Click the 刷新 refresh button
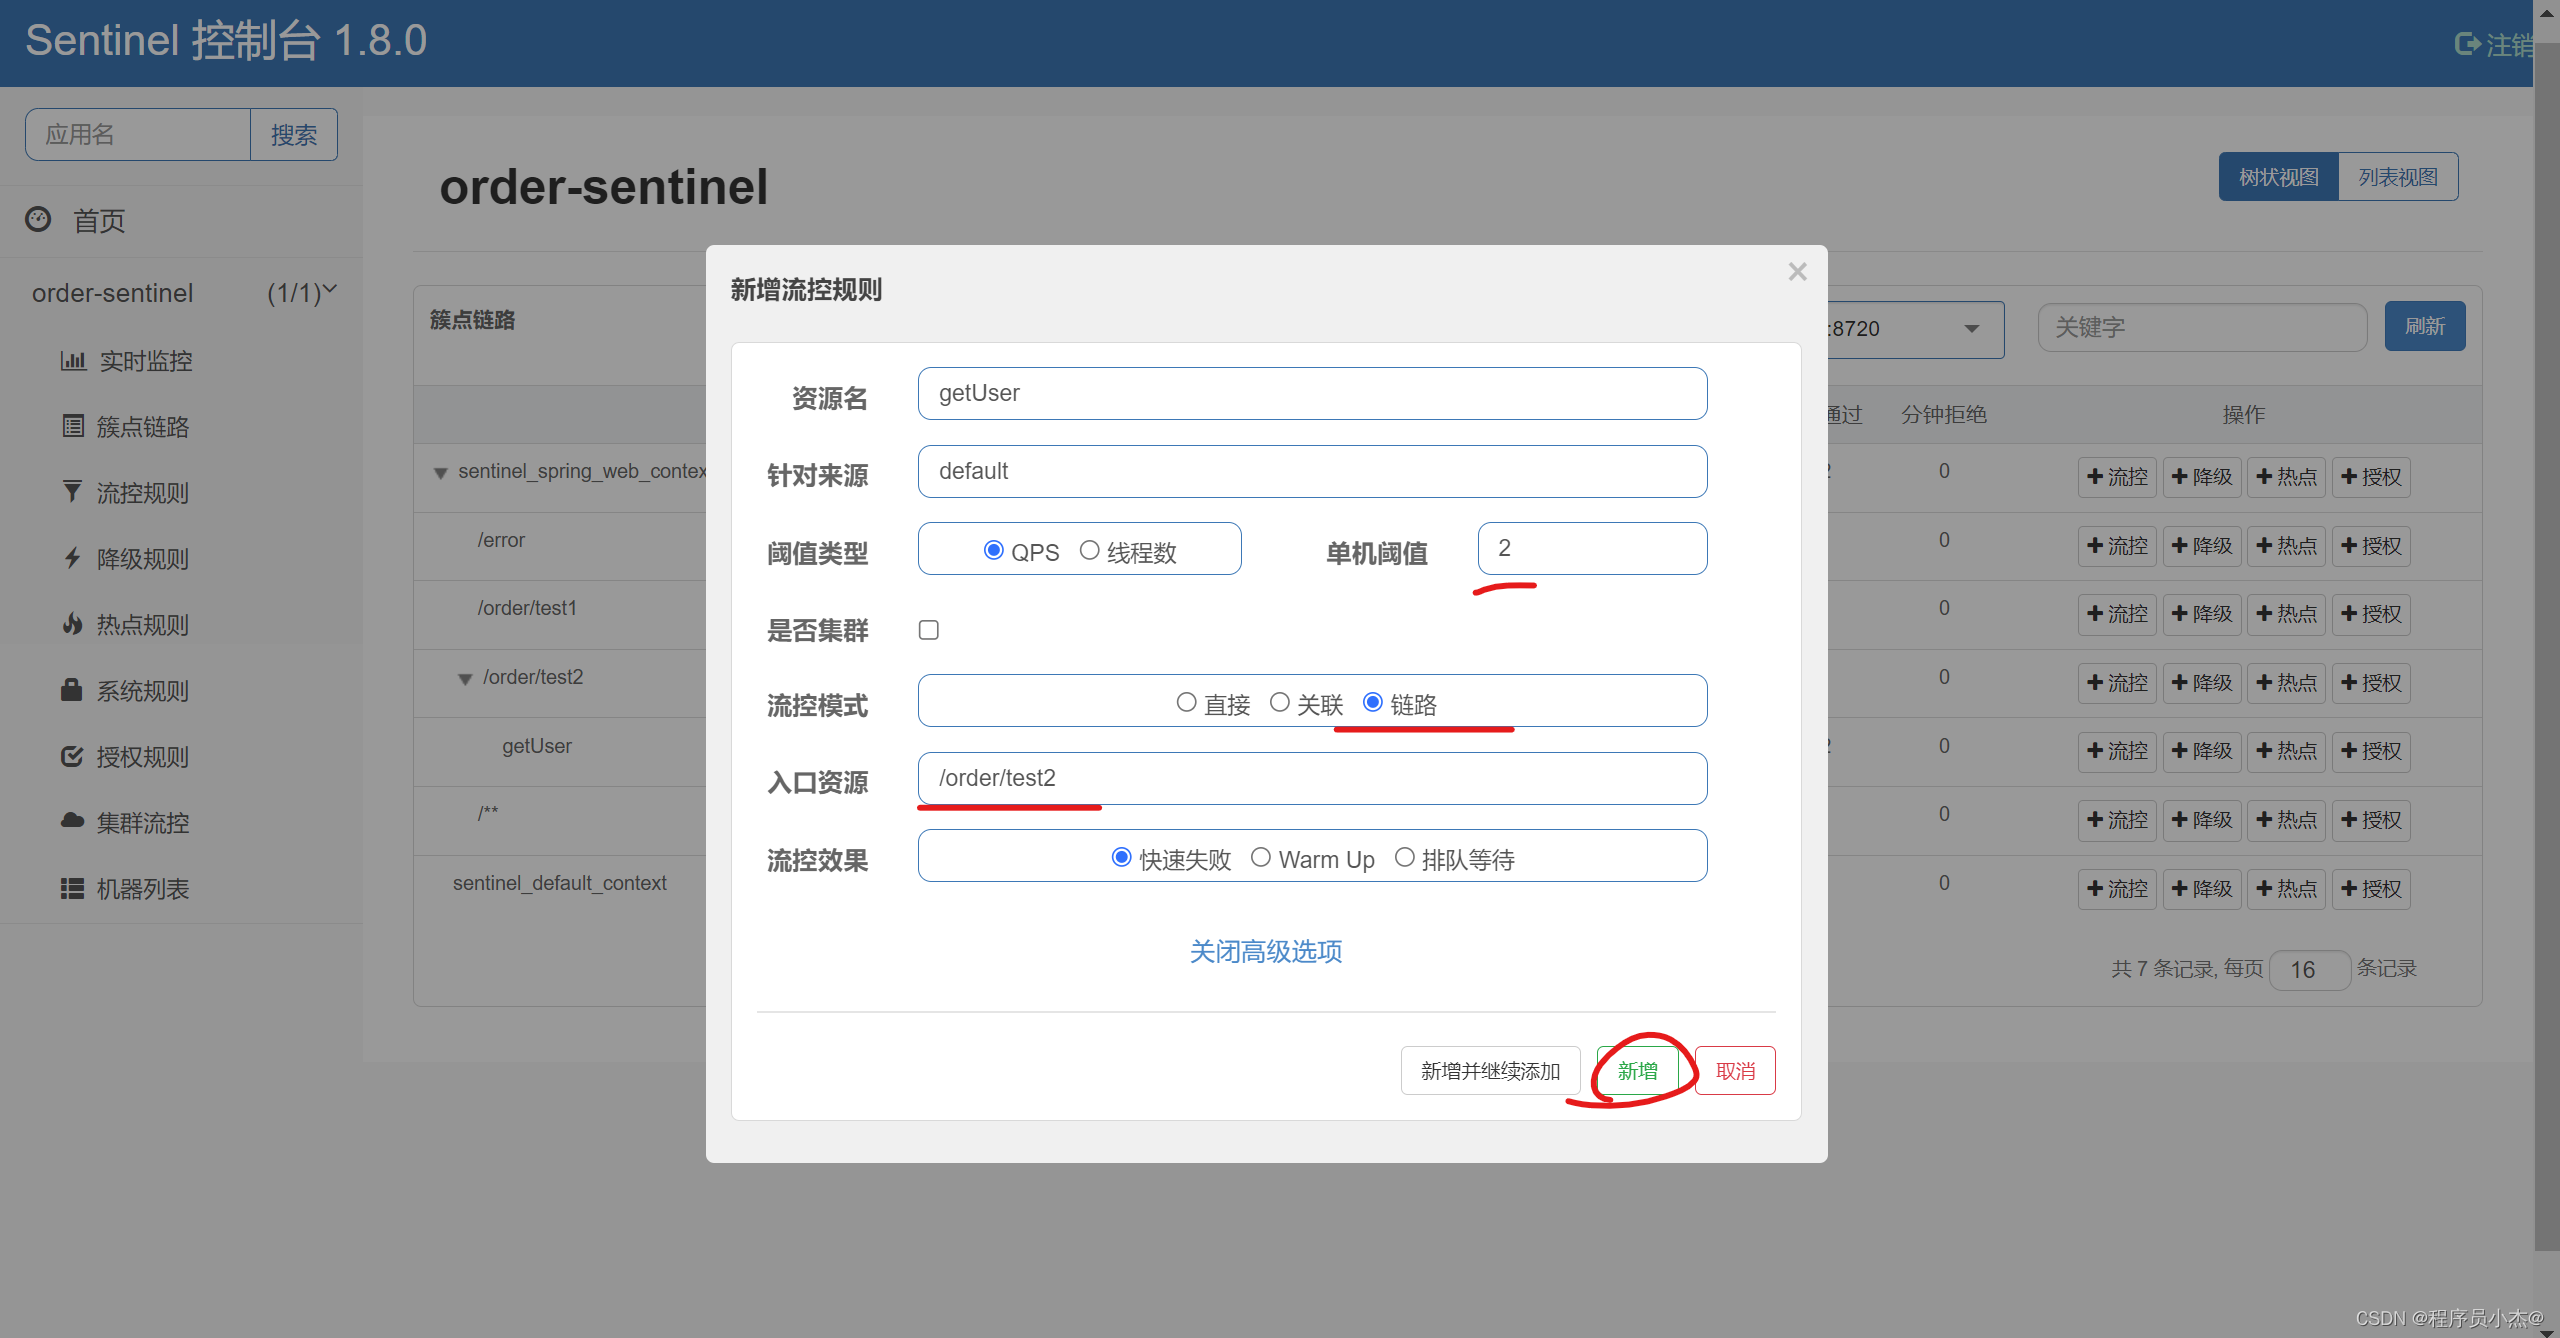The height and width of the screenshot is (1338, 2560). [2424, 326]
